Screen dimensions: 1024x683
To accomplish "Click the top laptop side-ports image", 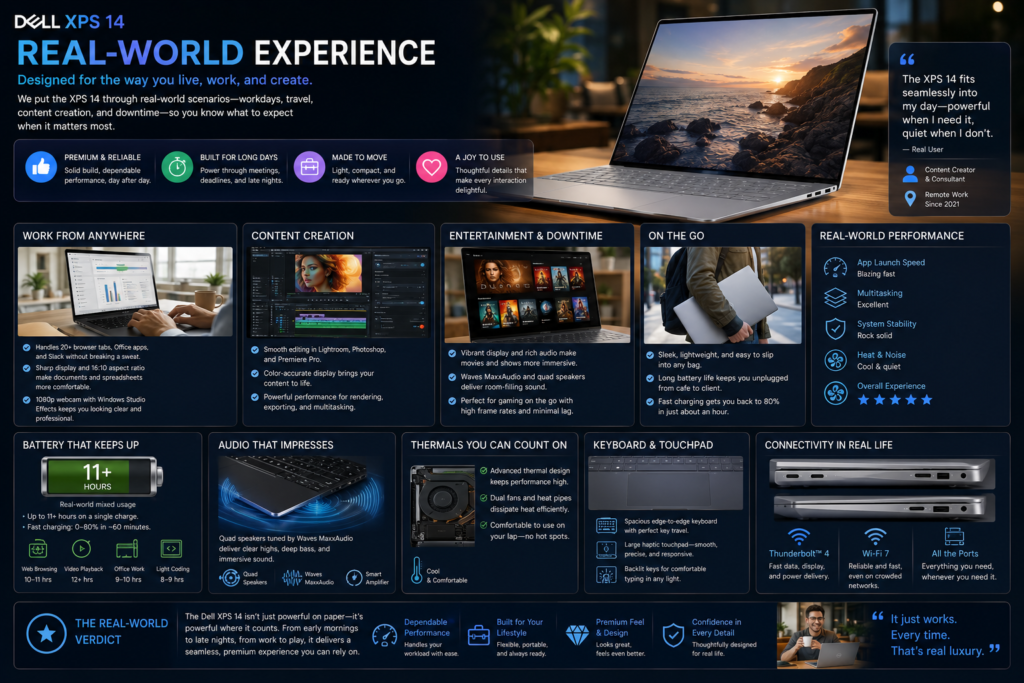I will coord(882,473).
